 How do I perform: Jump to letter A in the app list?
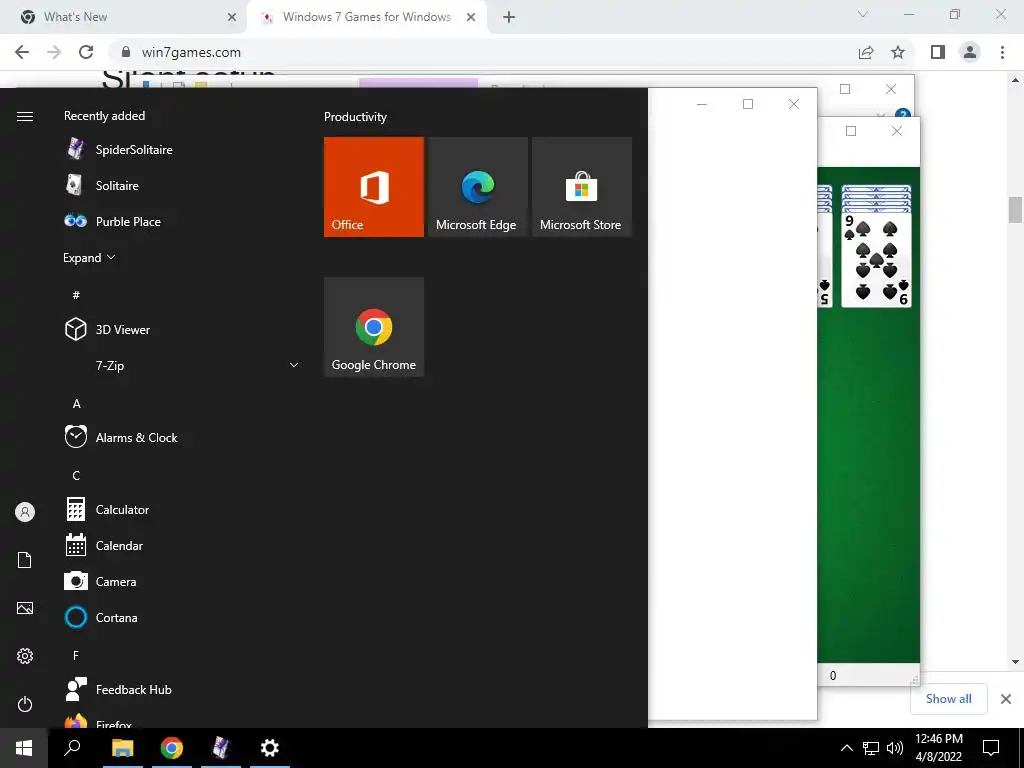76,404
